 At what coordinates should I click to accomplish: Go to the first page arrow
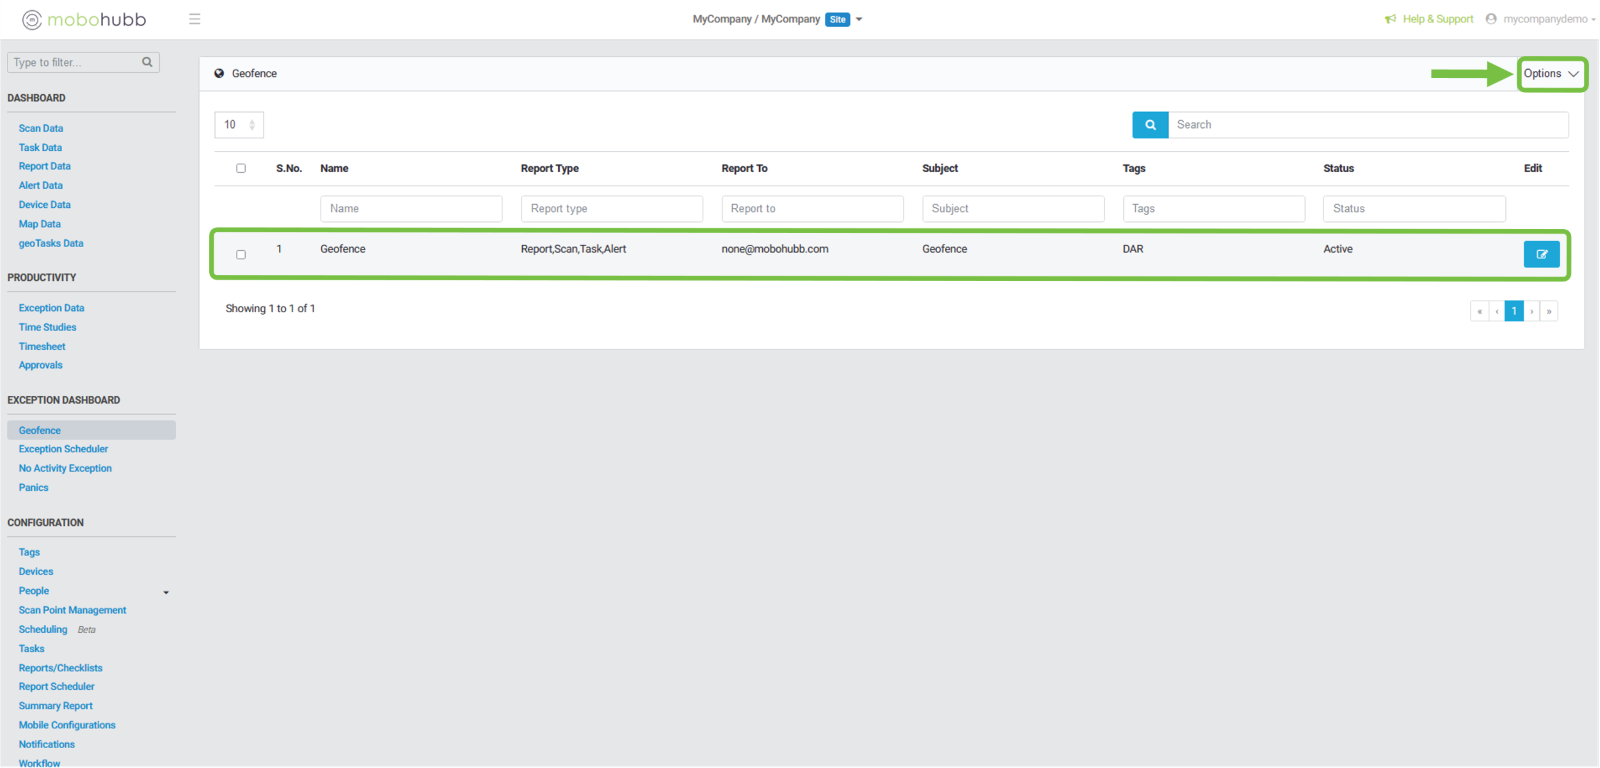(1479, 311)
